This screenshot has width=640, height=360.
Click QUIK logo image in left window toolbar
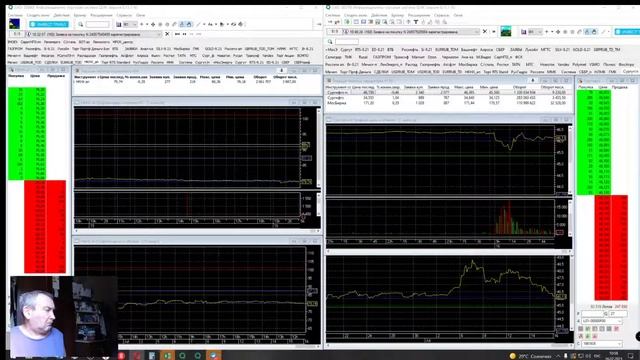pyautogui.click(x=14, y=24)
